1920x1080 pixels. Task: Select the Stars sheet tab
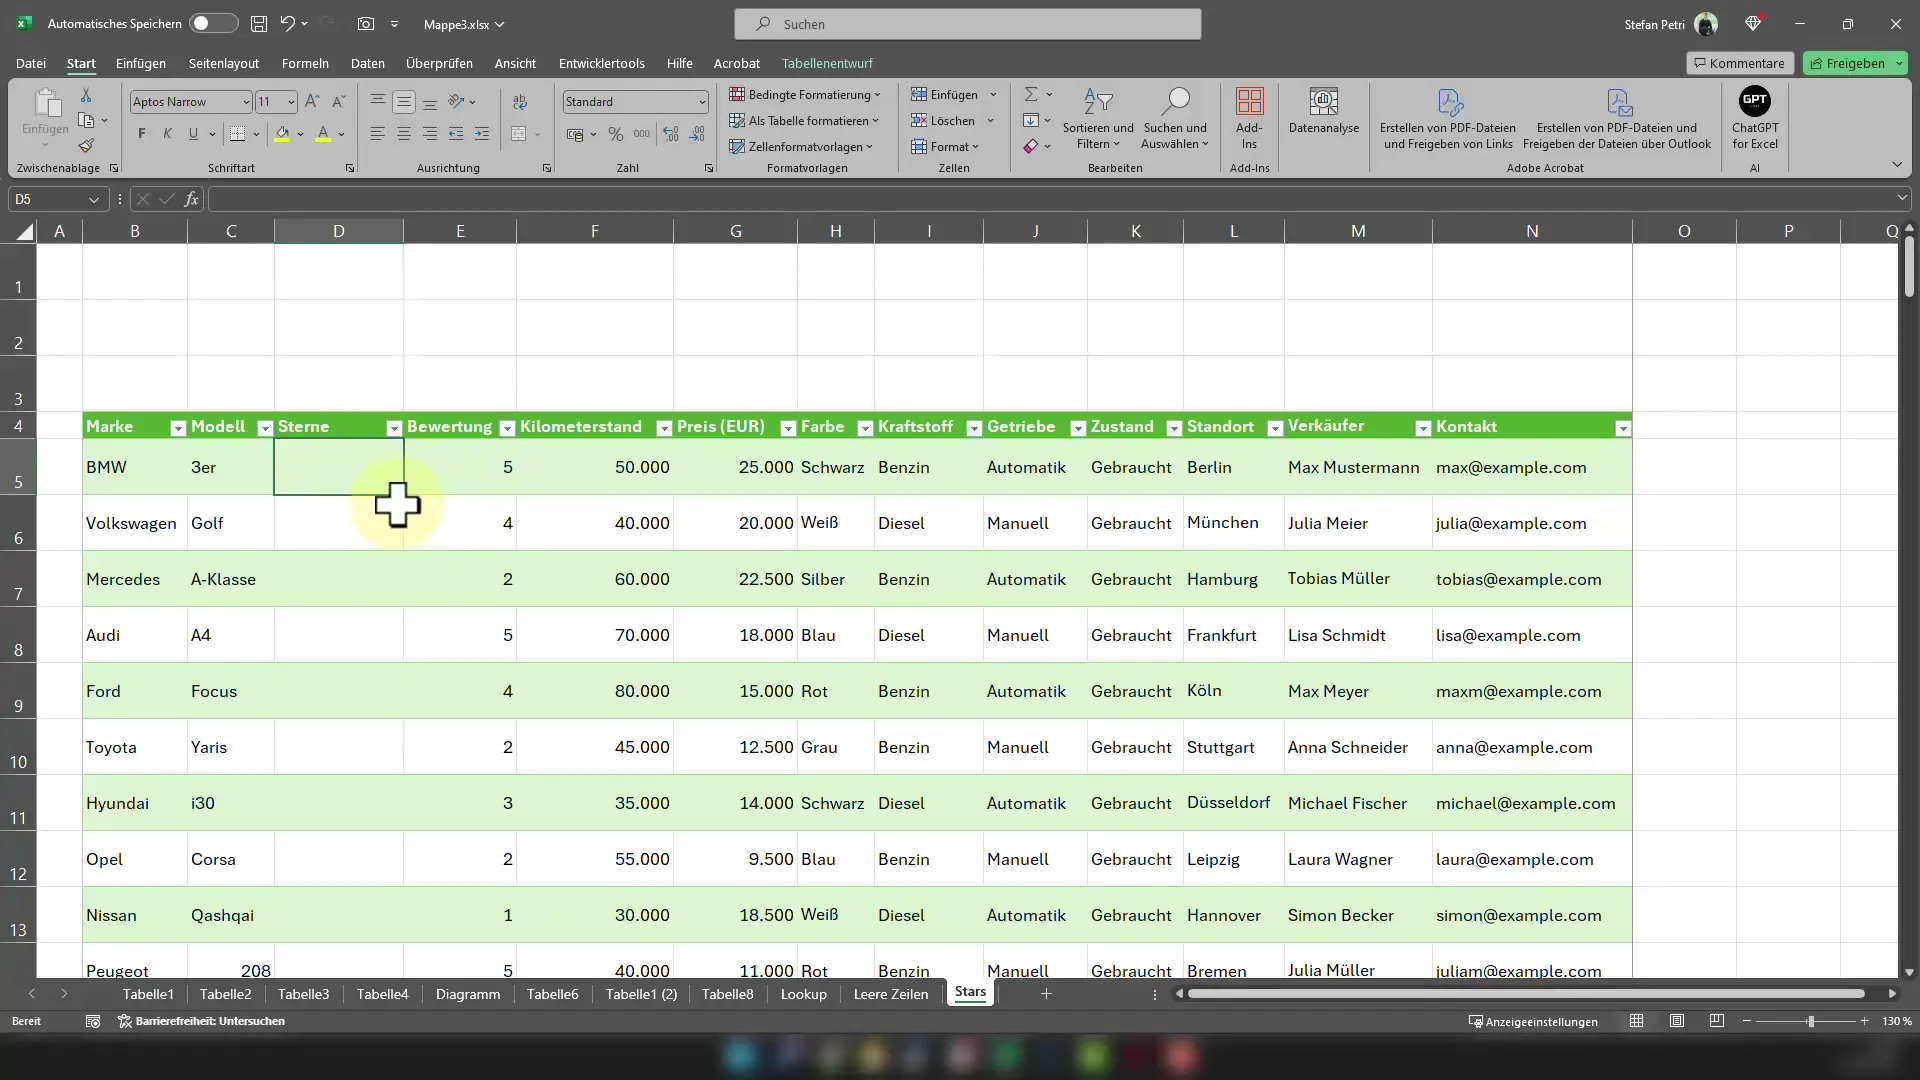tap(971, 993)
